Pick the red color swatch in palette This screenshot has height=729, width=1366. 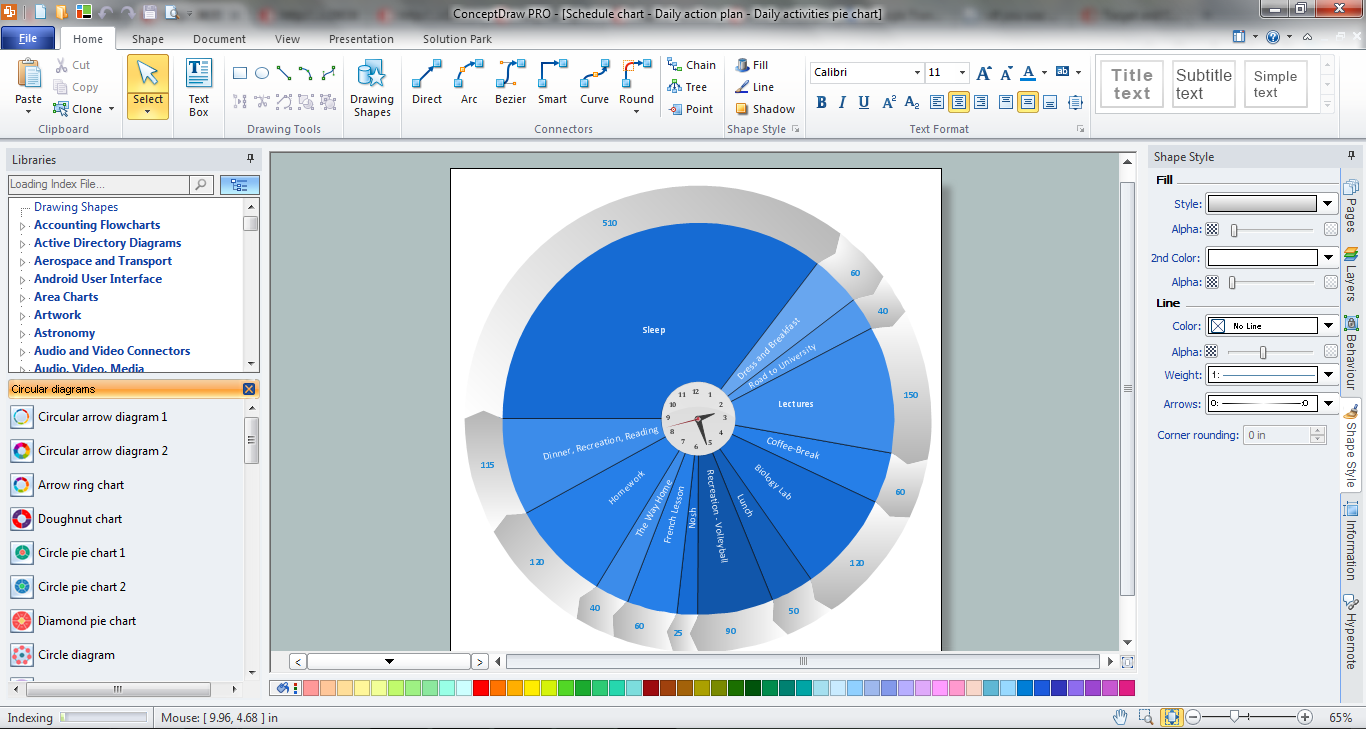coord(481,688)
